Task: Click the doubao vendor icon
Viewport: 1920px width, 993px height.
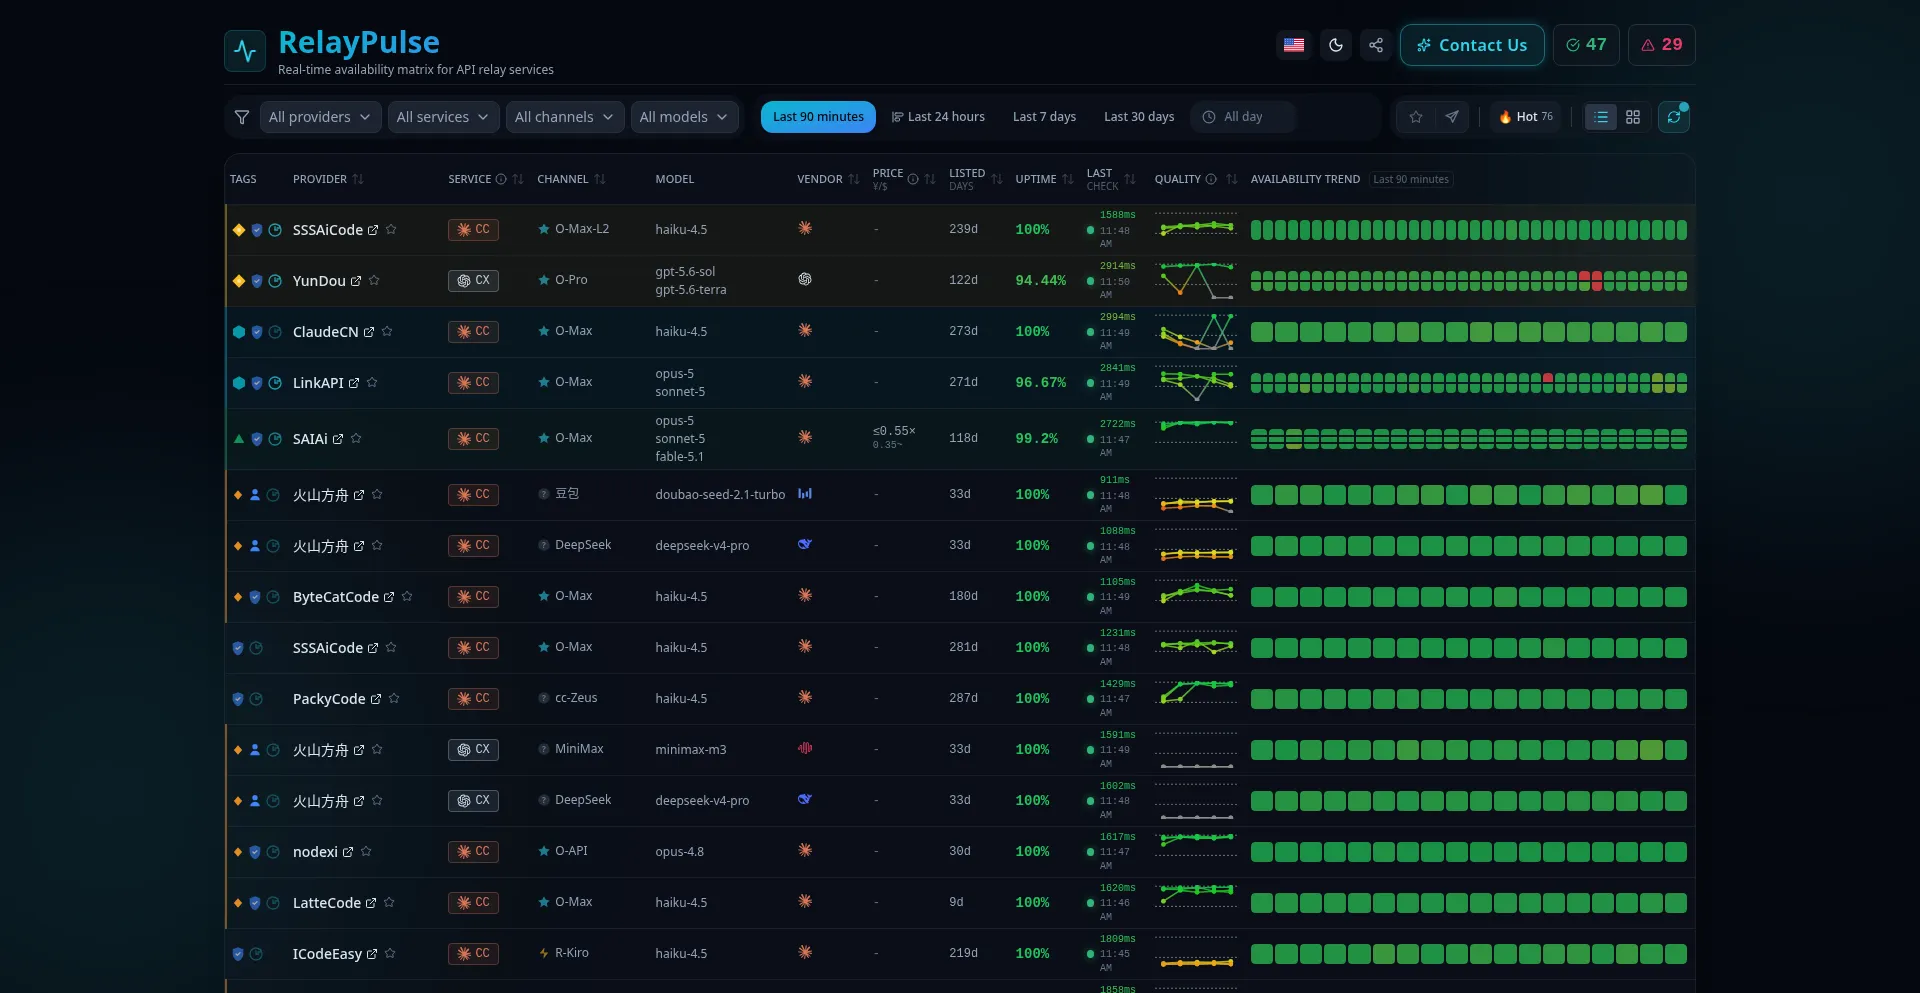Action: tap(805, 494)
